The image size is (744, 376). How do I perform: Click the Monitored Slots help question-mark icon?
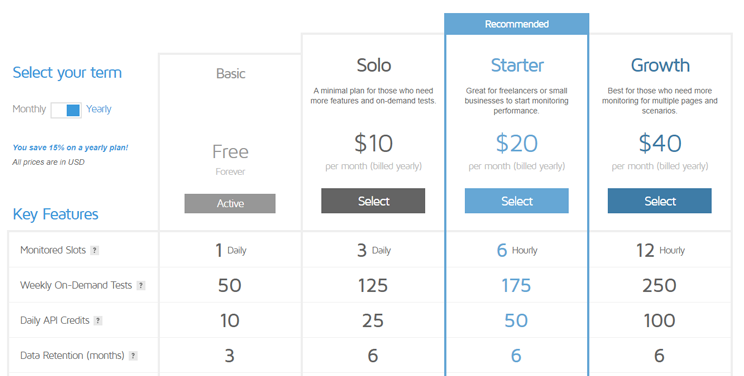tap(95, 250)
